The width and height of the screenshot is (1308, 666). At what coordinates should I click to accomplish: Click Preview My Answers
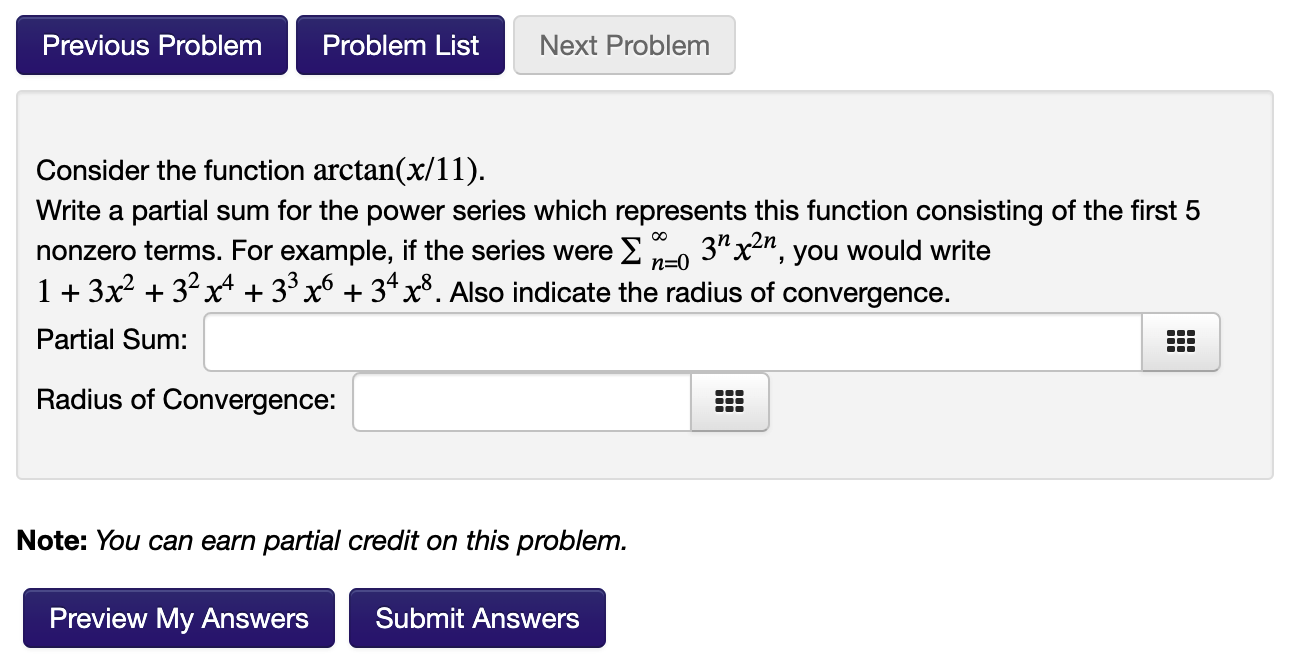click(178, 617)
